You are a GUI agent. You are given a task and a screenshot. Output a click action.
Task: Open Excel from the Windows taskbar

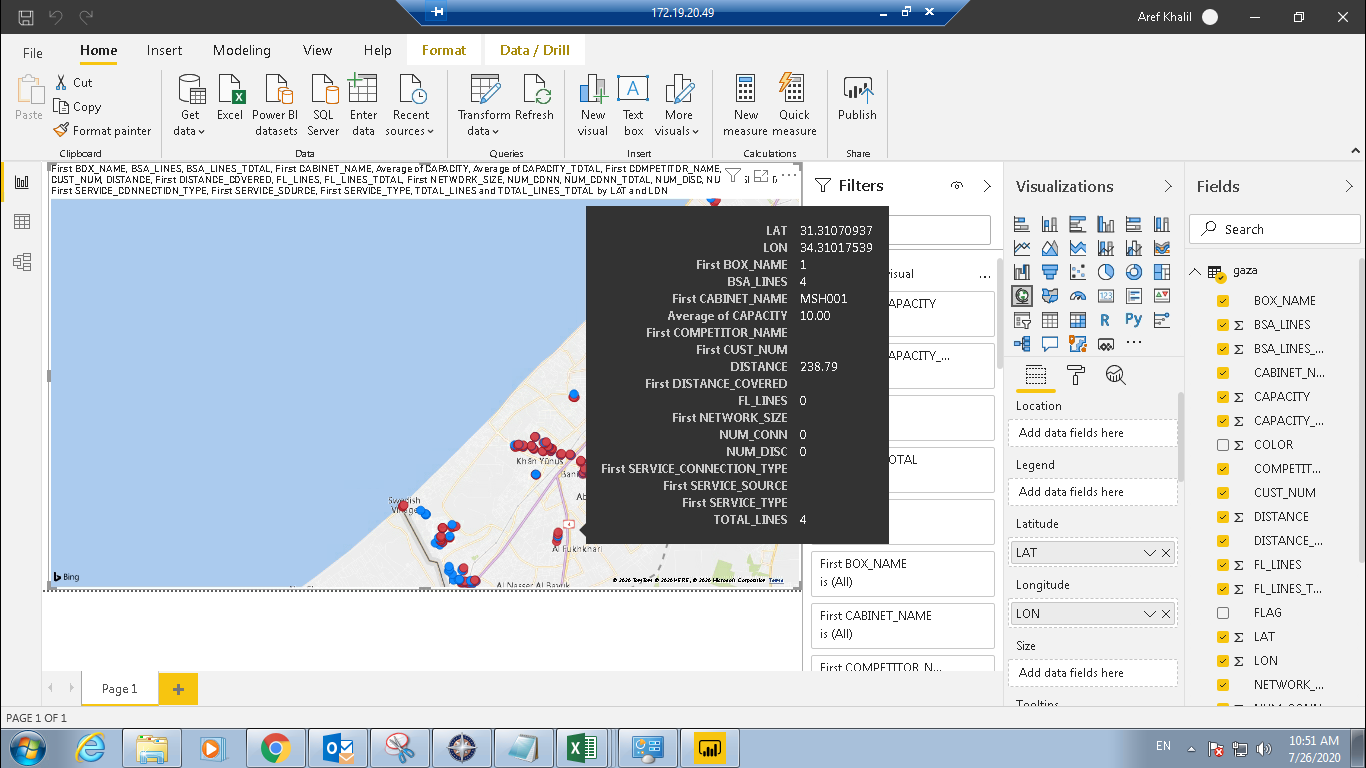tap(583, 747)
